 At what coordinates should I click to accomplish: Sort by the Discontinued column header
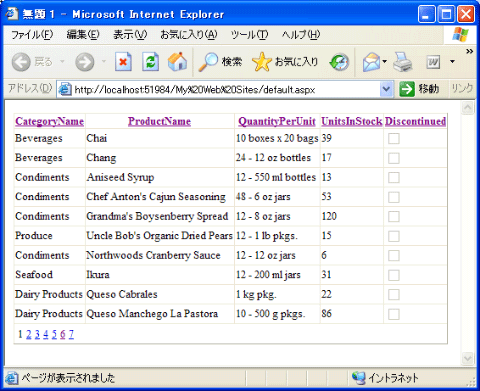(x=415, y=121)
